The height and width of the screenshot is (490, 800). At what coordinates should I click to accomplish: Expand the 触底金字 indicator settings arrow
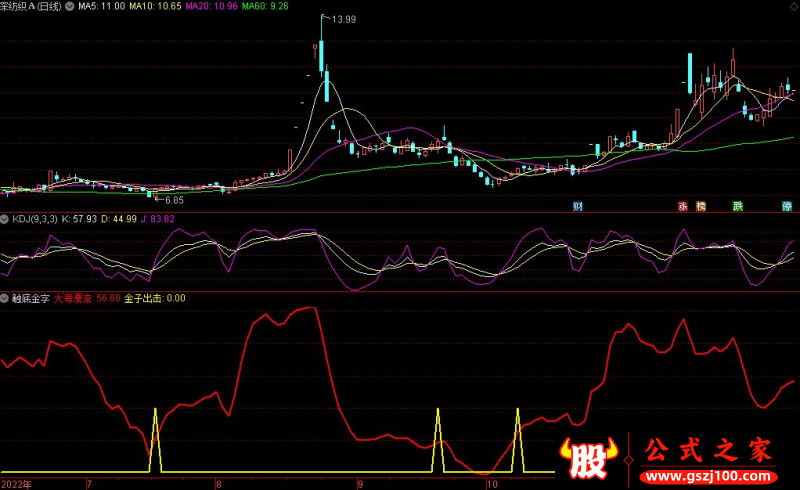pyautogui.click(x=5, y=298)
